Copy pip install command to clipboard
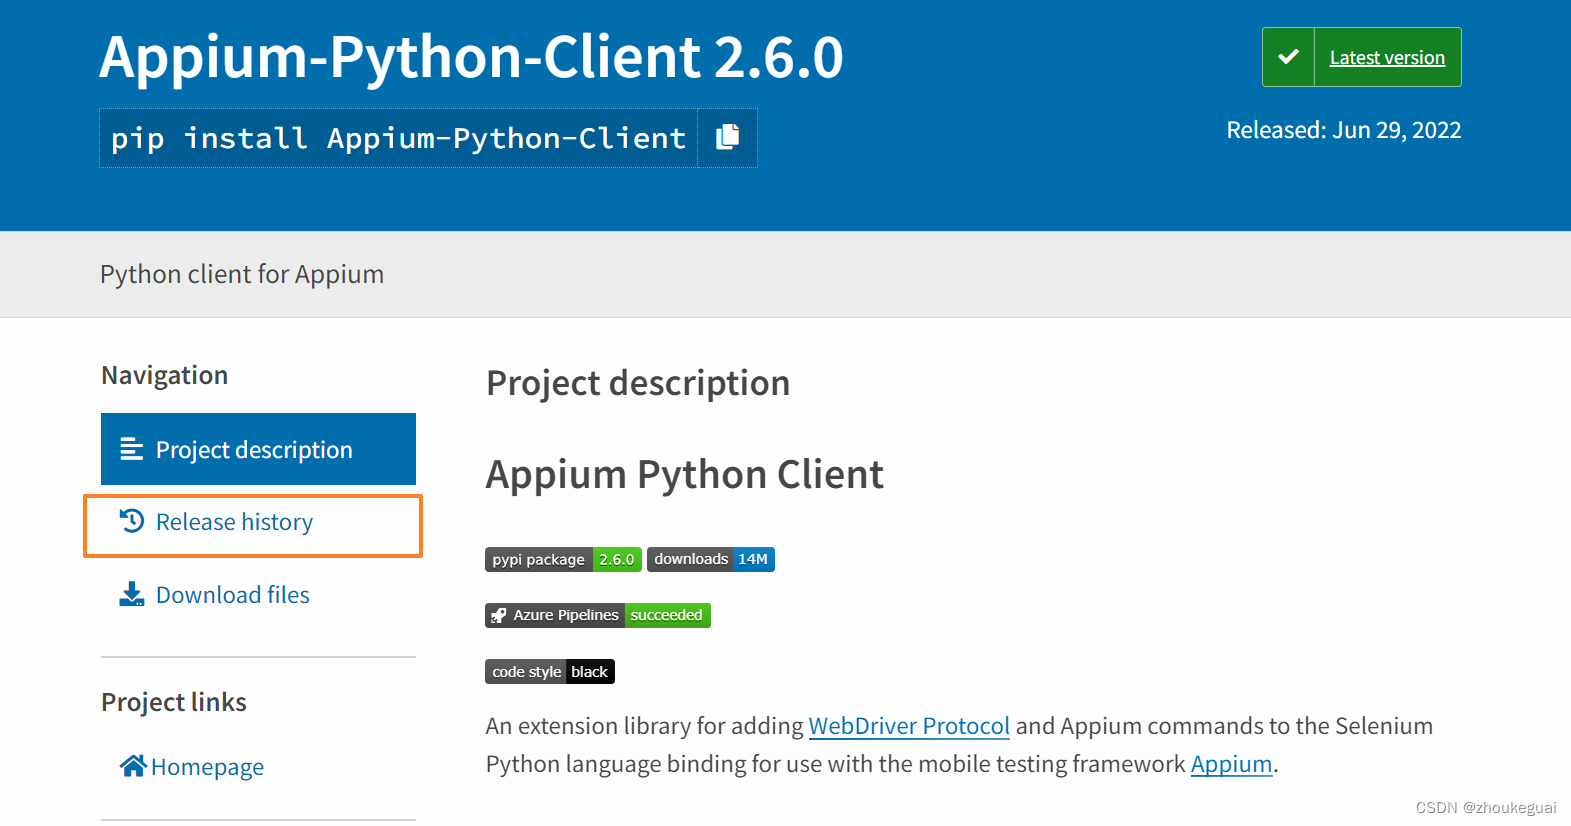 pos(727,137)
